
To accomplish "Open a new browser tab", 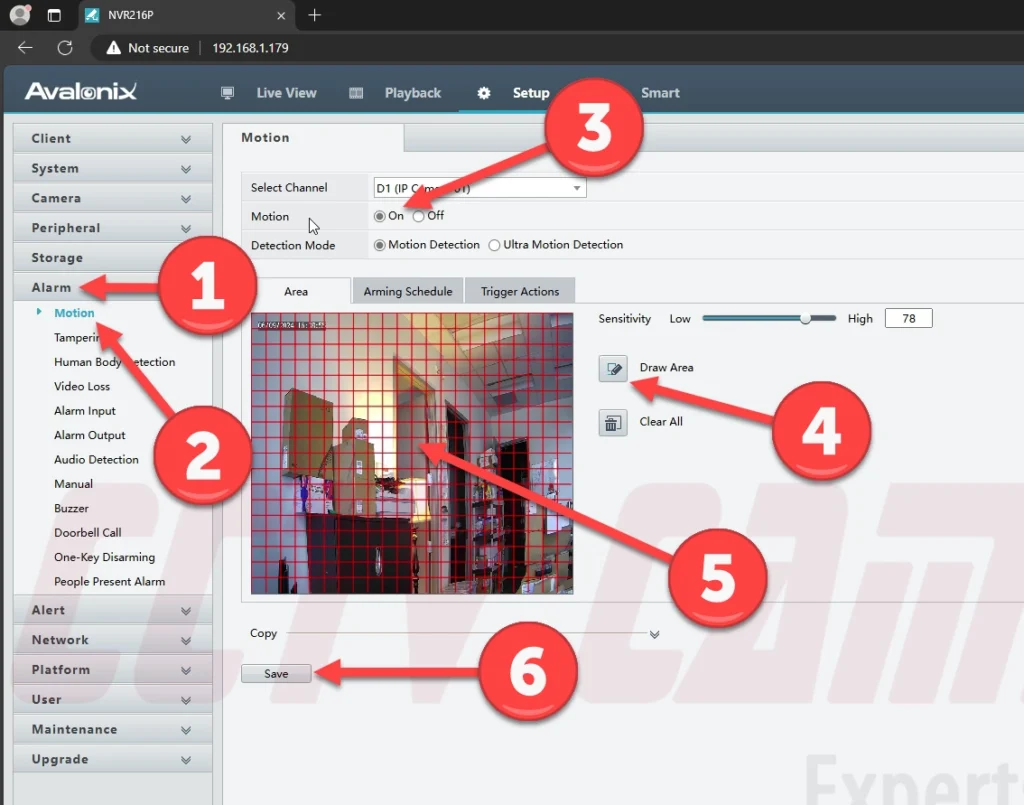I will (315, 15).
